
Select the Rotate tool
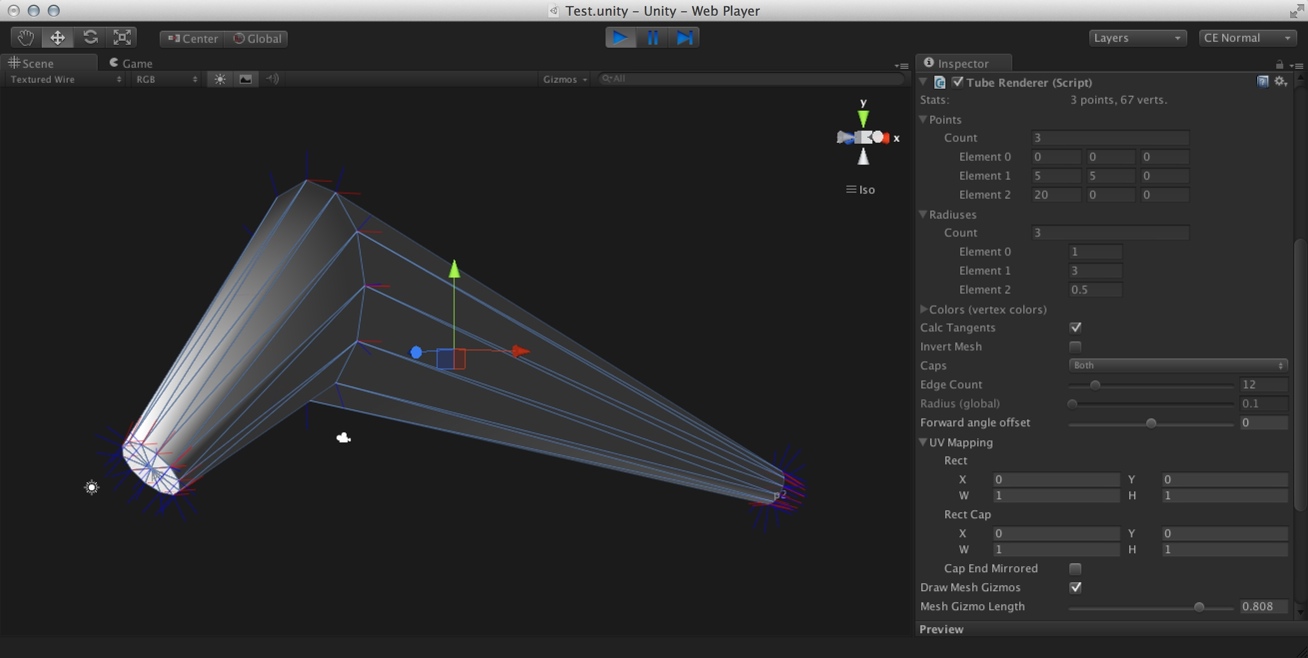(90, 37)
